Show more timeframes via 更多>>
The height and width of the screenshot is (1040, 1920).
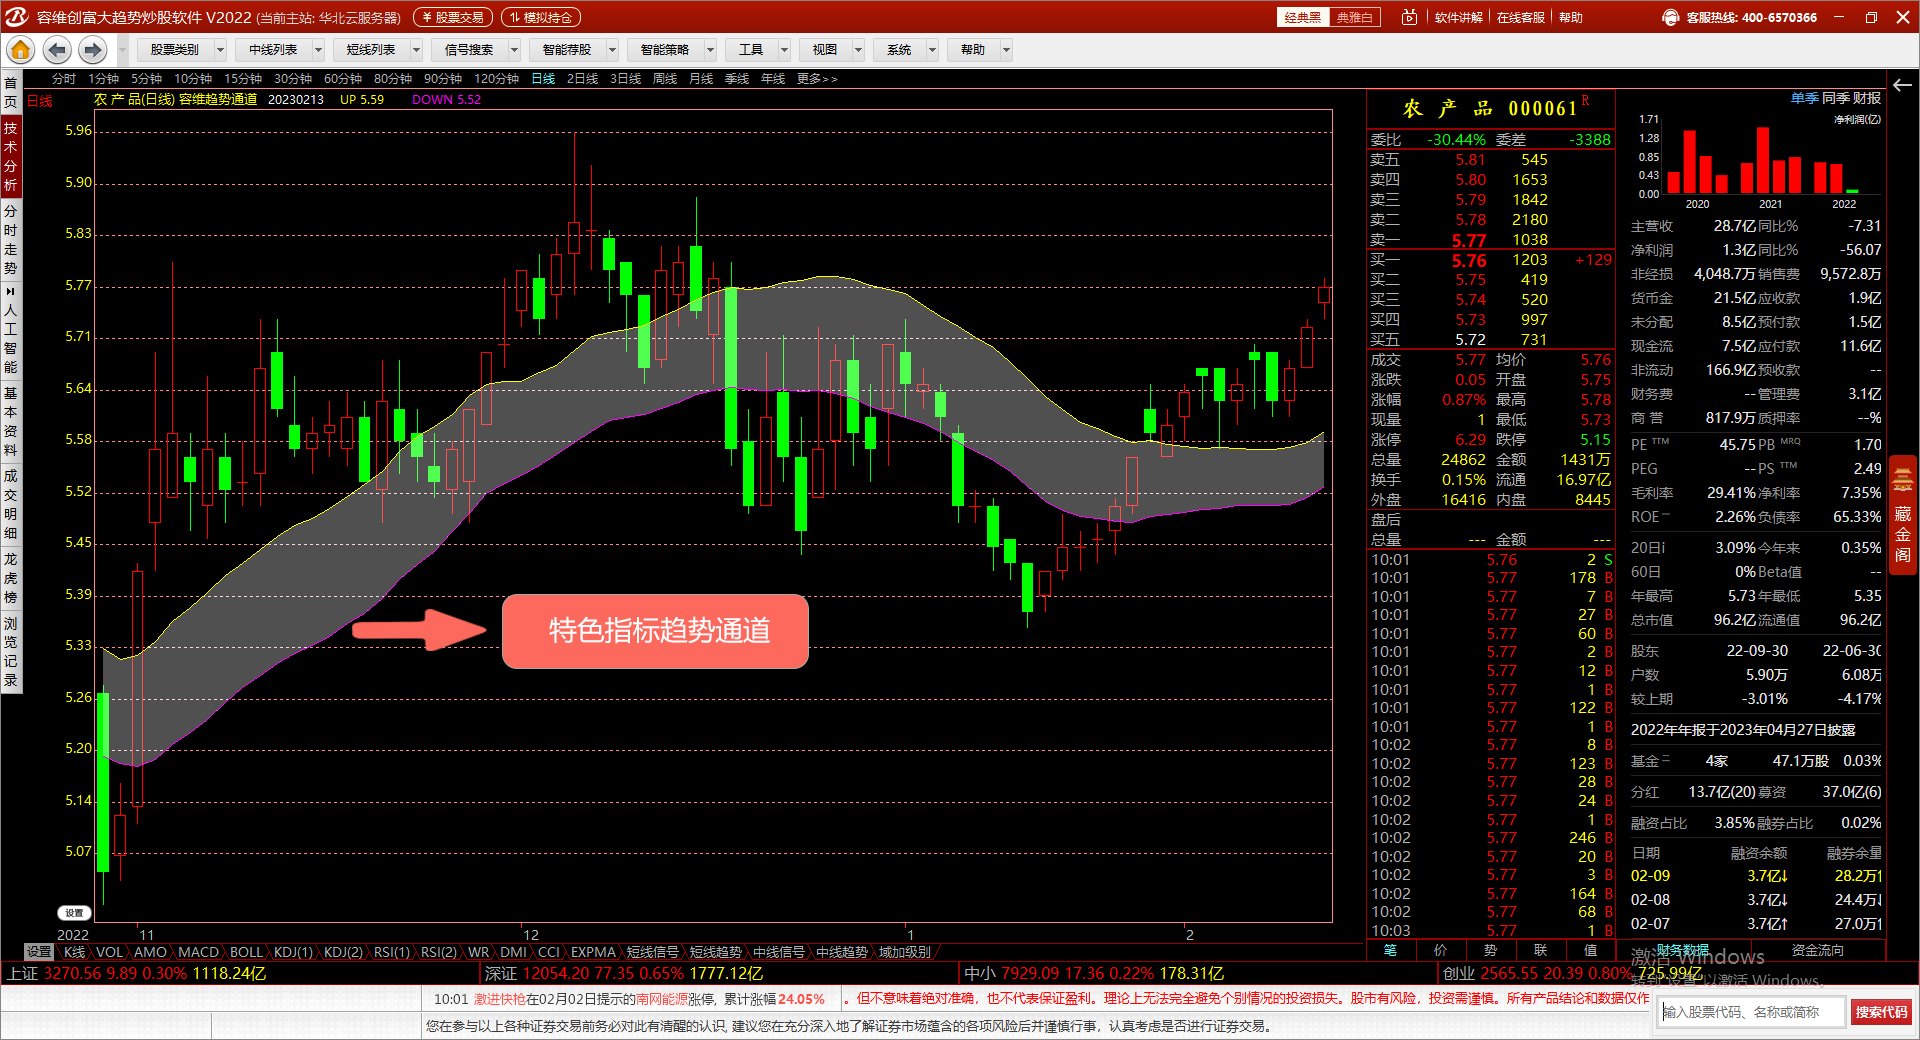[817, 78]
